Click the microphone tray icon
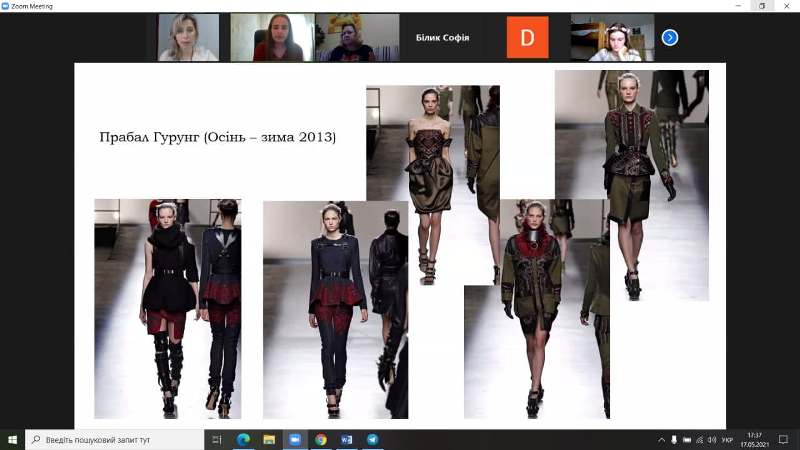The height and width of the screenshot is (450, 800). point(674,440)
